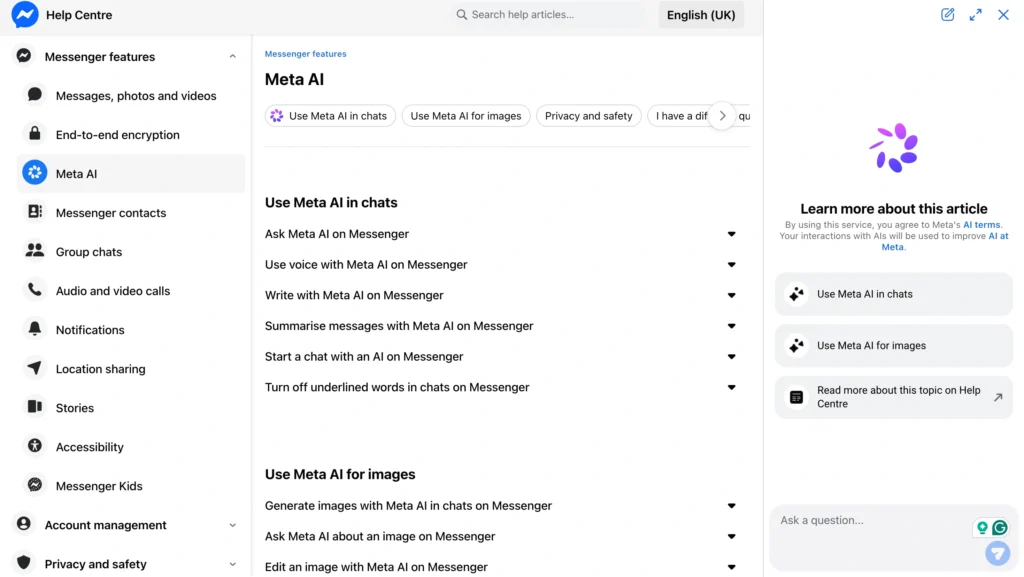Expand Summarise messages with Meta AI arrow
The width and height of the screenshot is (1024, 577).
pyautogui.click(x=731, y=326)
